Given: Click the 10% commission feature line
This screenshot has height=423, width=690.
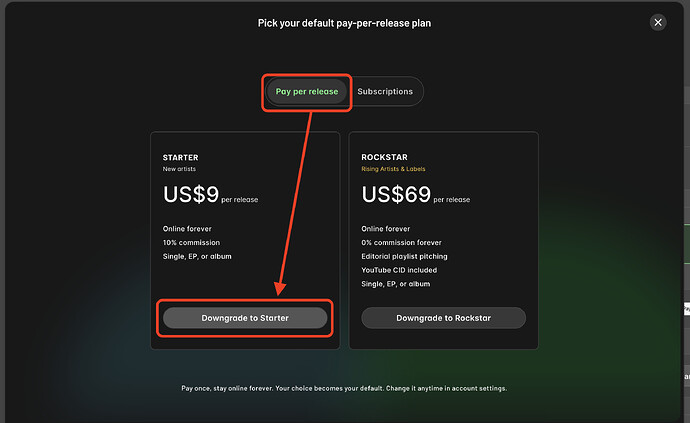Looking at the screenshot, I should point(191,242).
